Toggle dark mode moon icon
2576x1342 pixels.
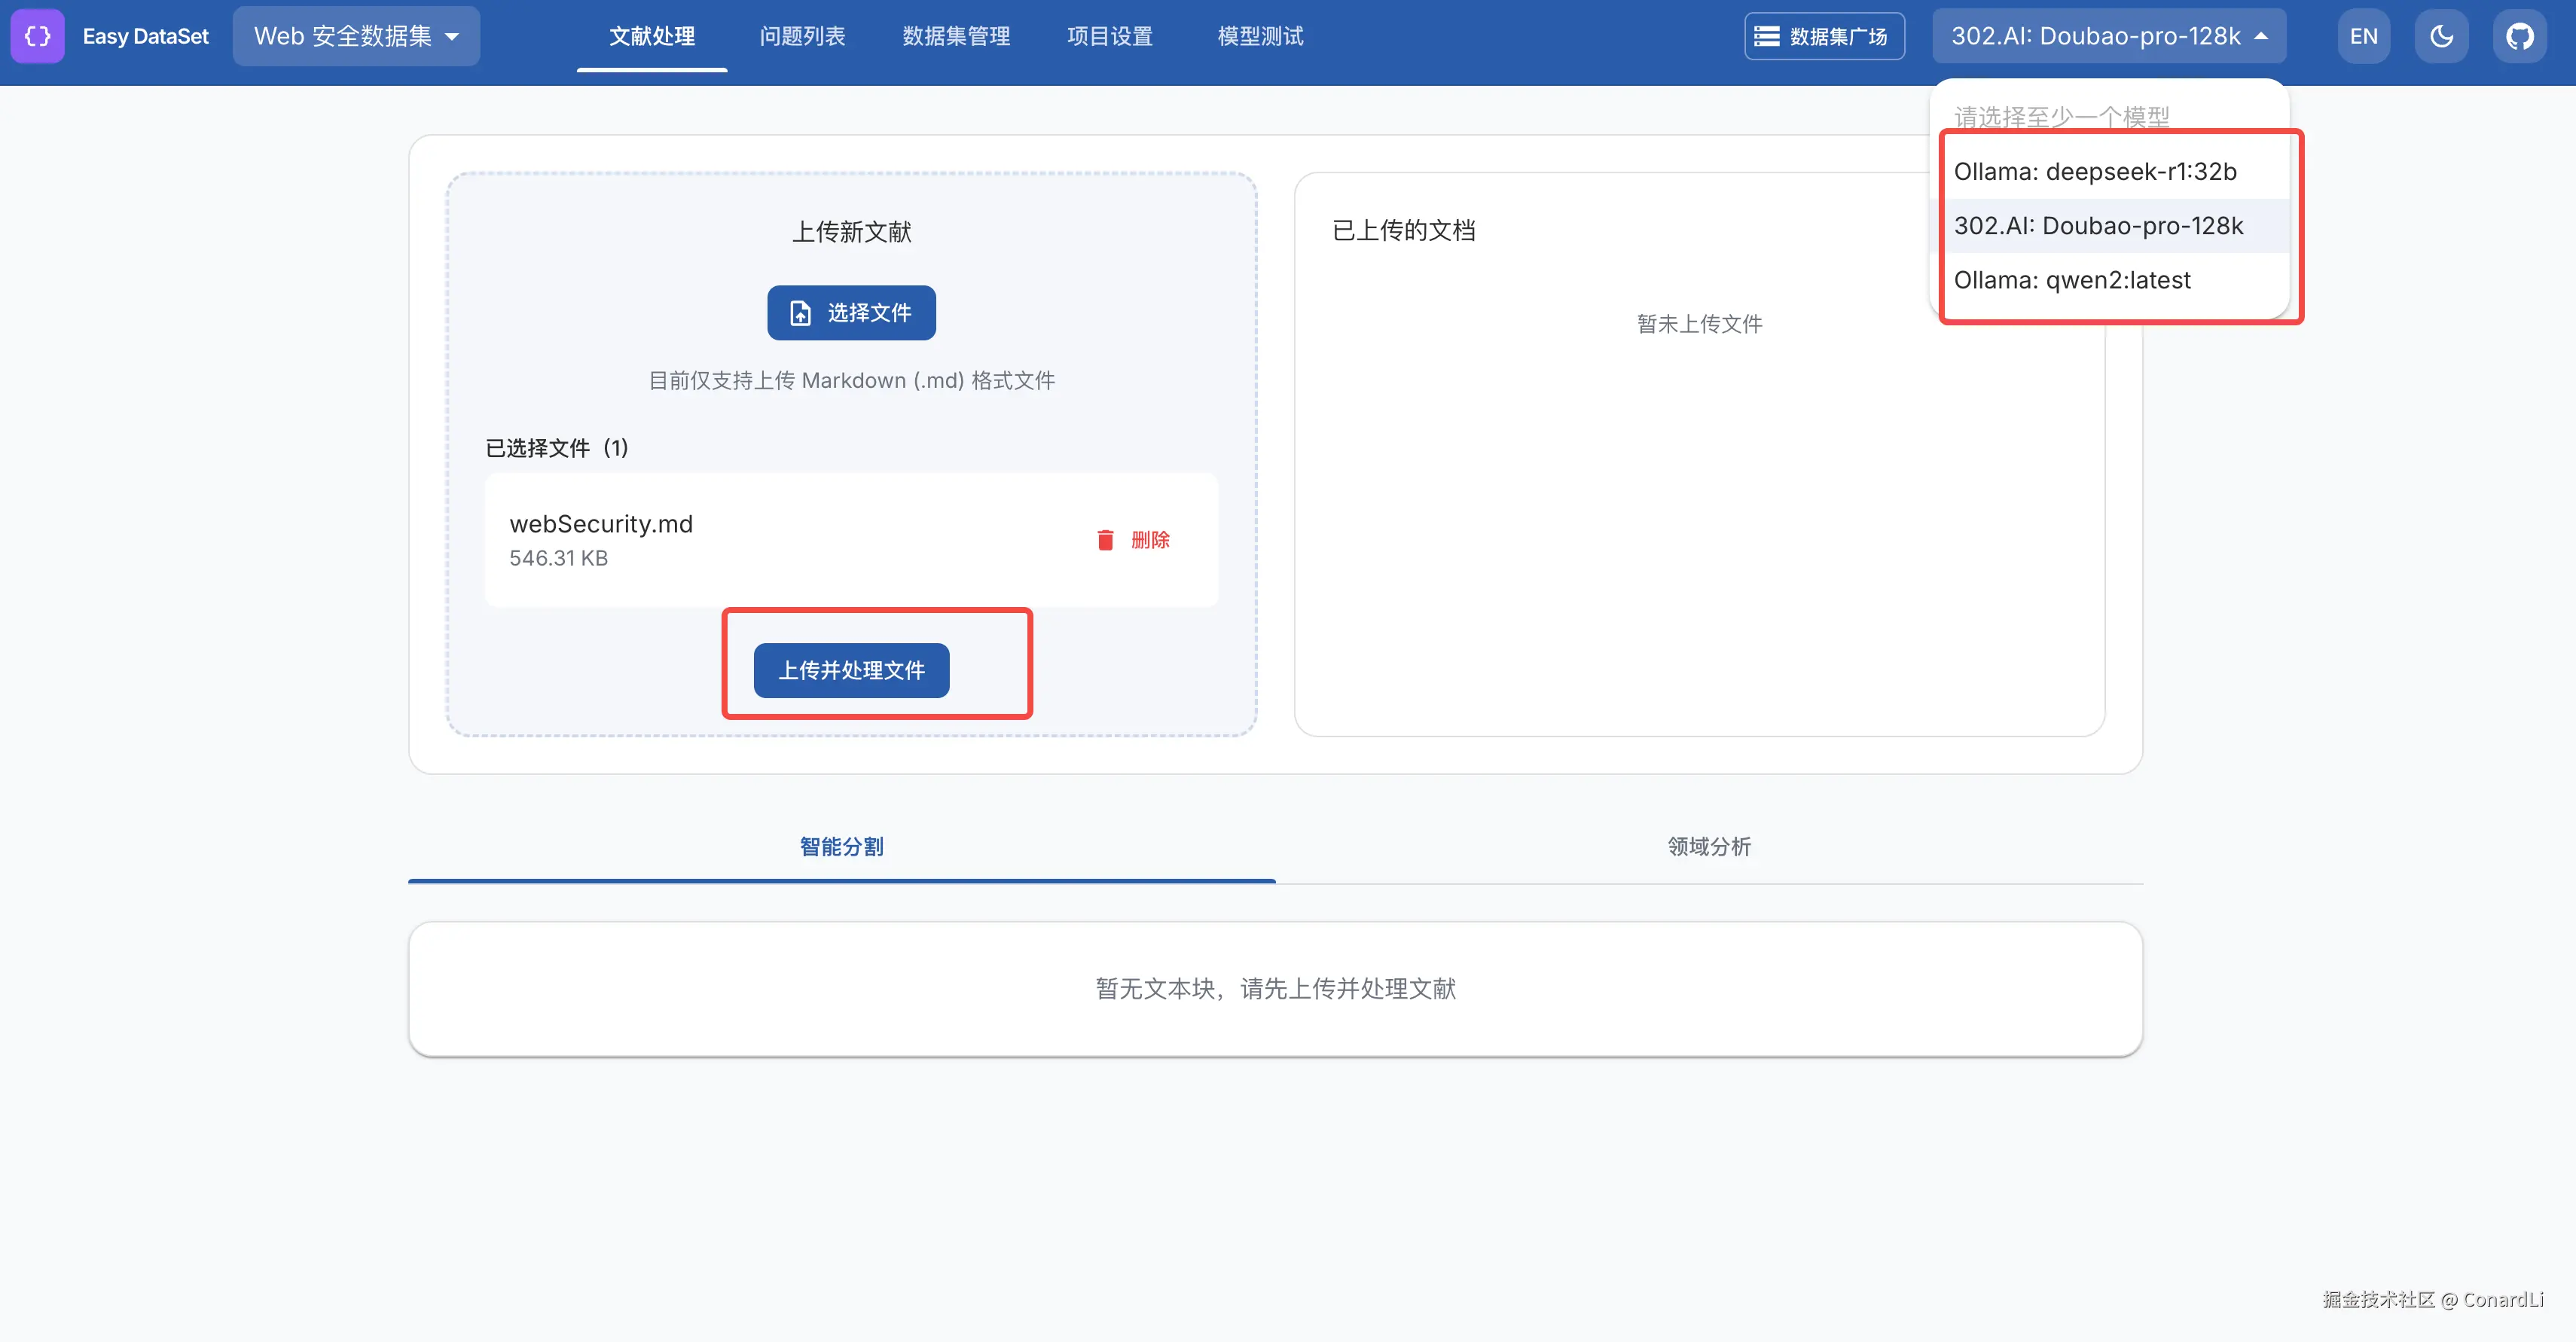[2441, 36]
